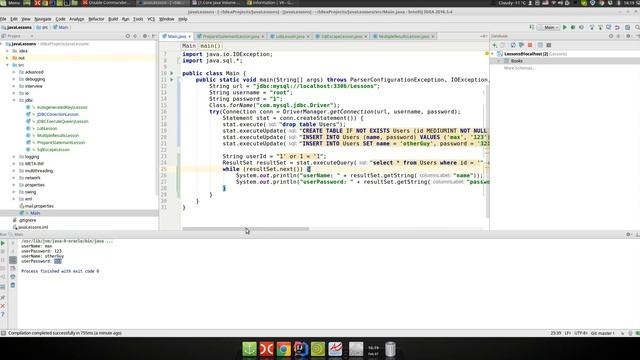This screenshot has width=640, height=360.
Task: Add a new data source in Database panel
Action: tap(495, 45)
